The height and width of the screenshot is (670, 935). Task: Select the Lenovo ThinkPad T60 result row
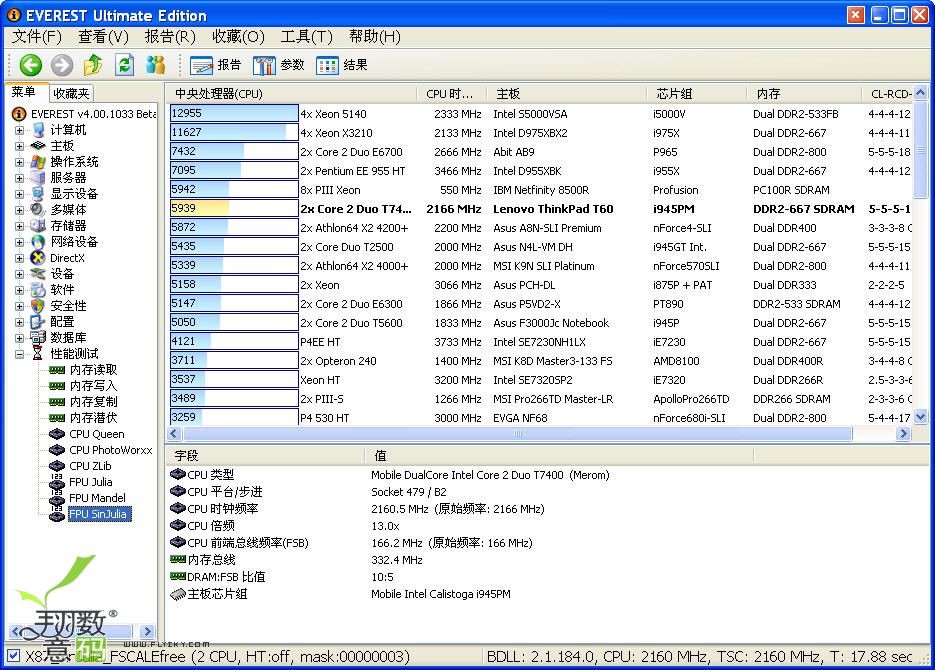[541, 209]
